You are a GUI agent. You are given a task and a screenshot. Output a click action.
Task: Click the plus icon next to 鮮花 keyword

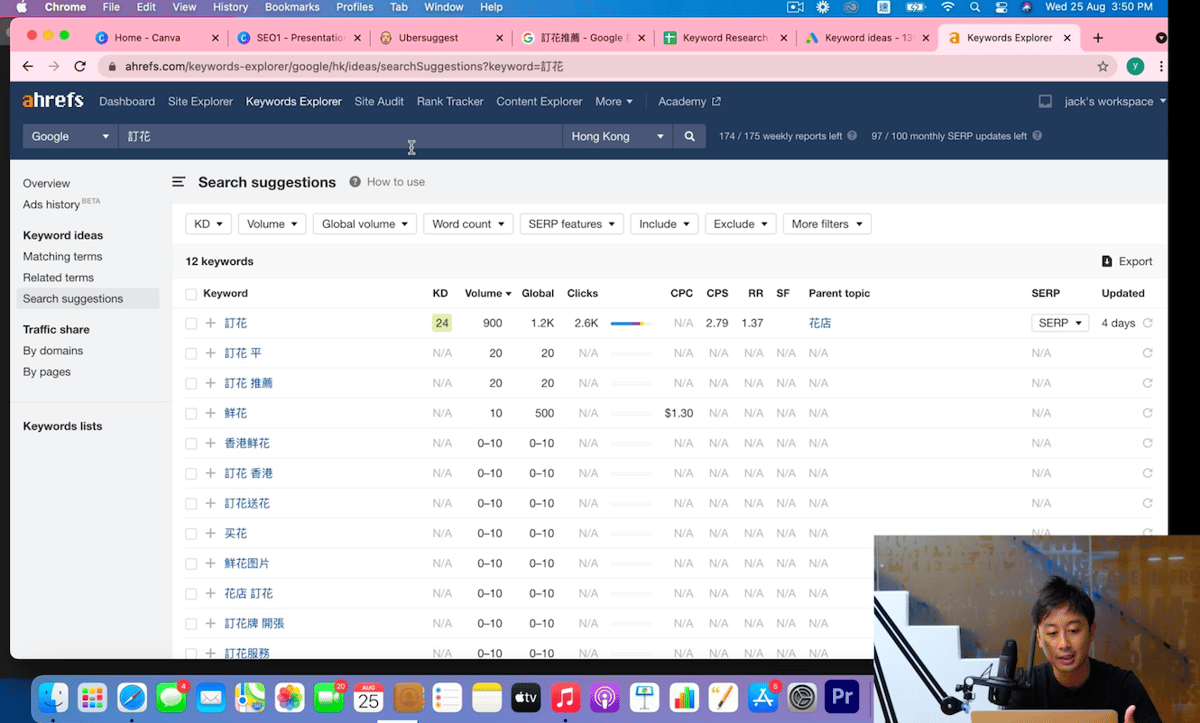(x=211, y=413)
